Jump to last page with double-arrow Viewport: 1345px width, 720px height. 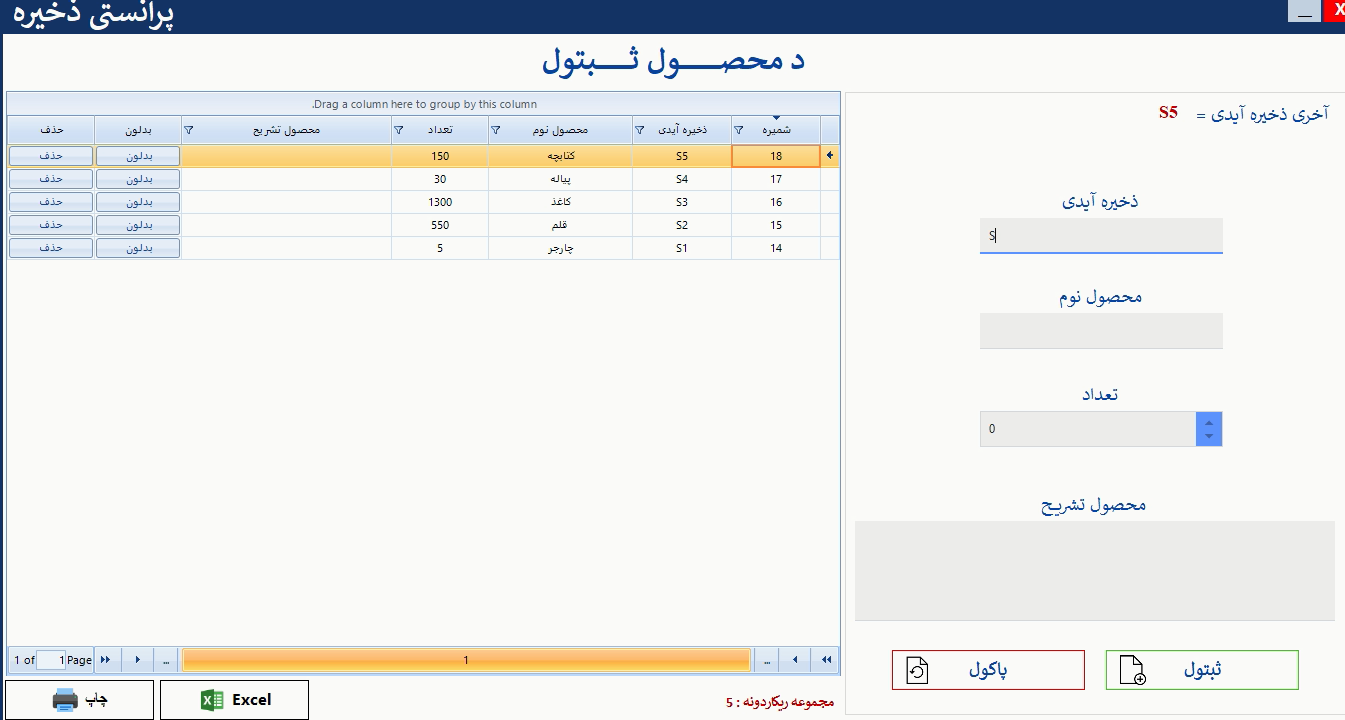click(x=106, y=660)
